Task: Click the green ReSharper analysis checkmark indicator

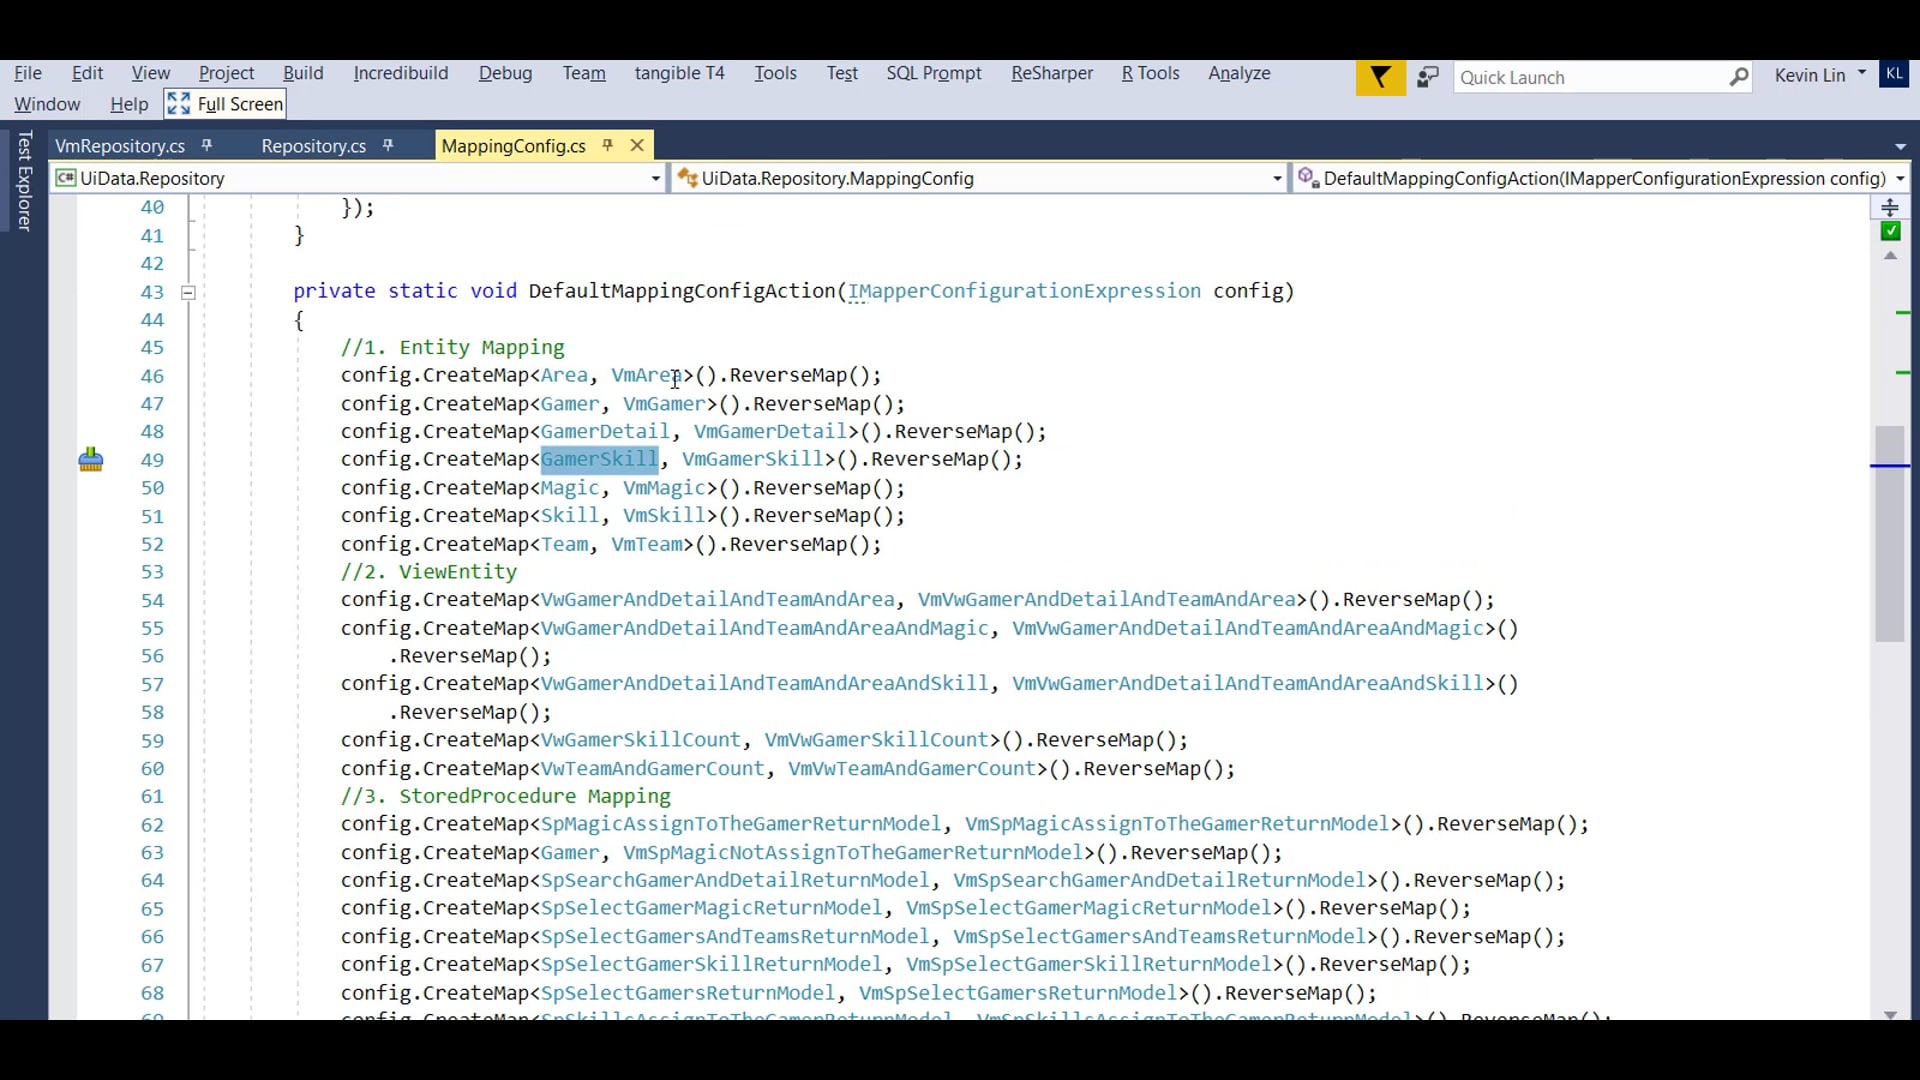Action: [x=1890, y=232]
